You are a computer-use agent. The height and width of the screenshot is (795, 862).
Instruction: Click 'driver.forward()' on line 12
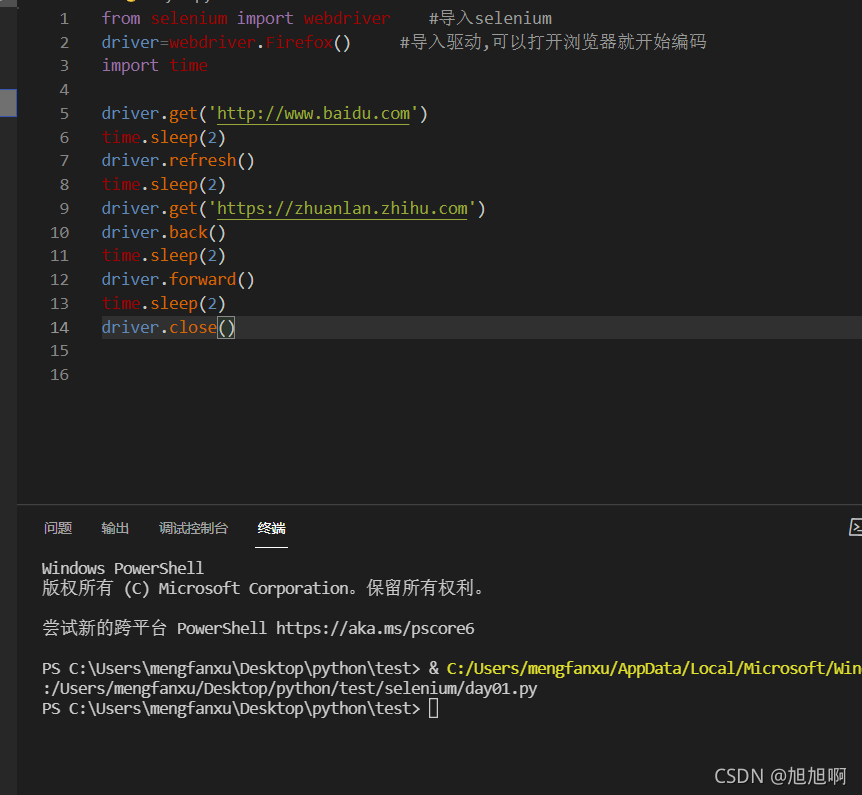click(178, 280)
